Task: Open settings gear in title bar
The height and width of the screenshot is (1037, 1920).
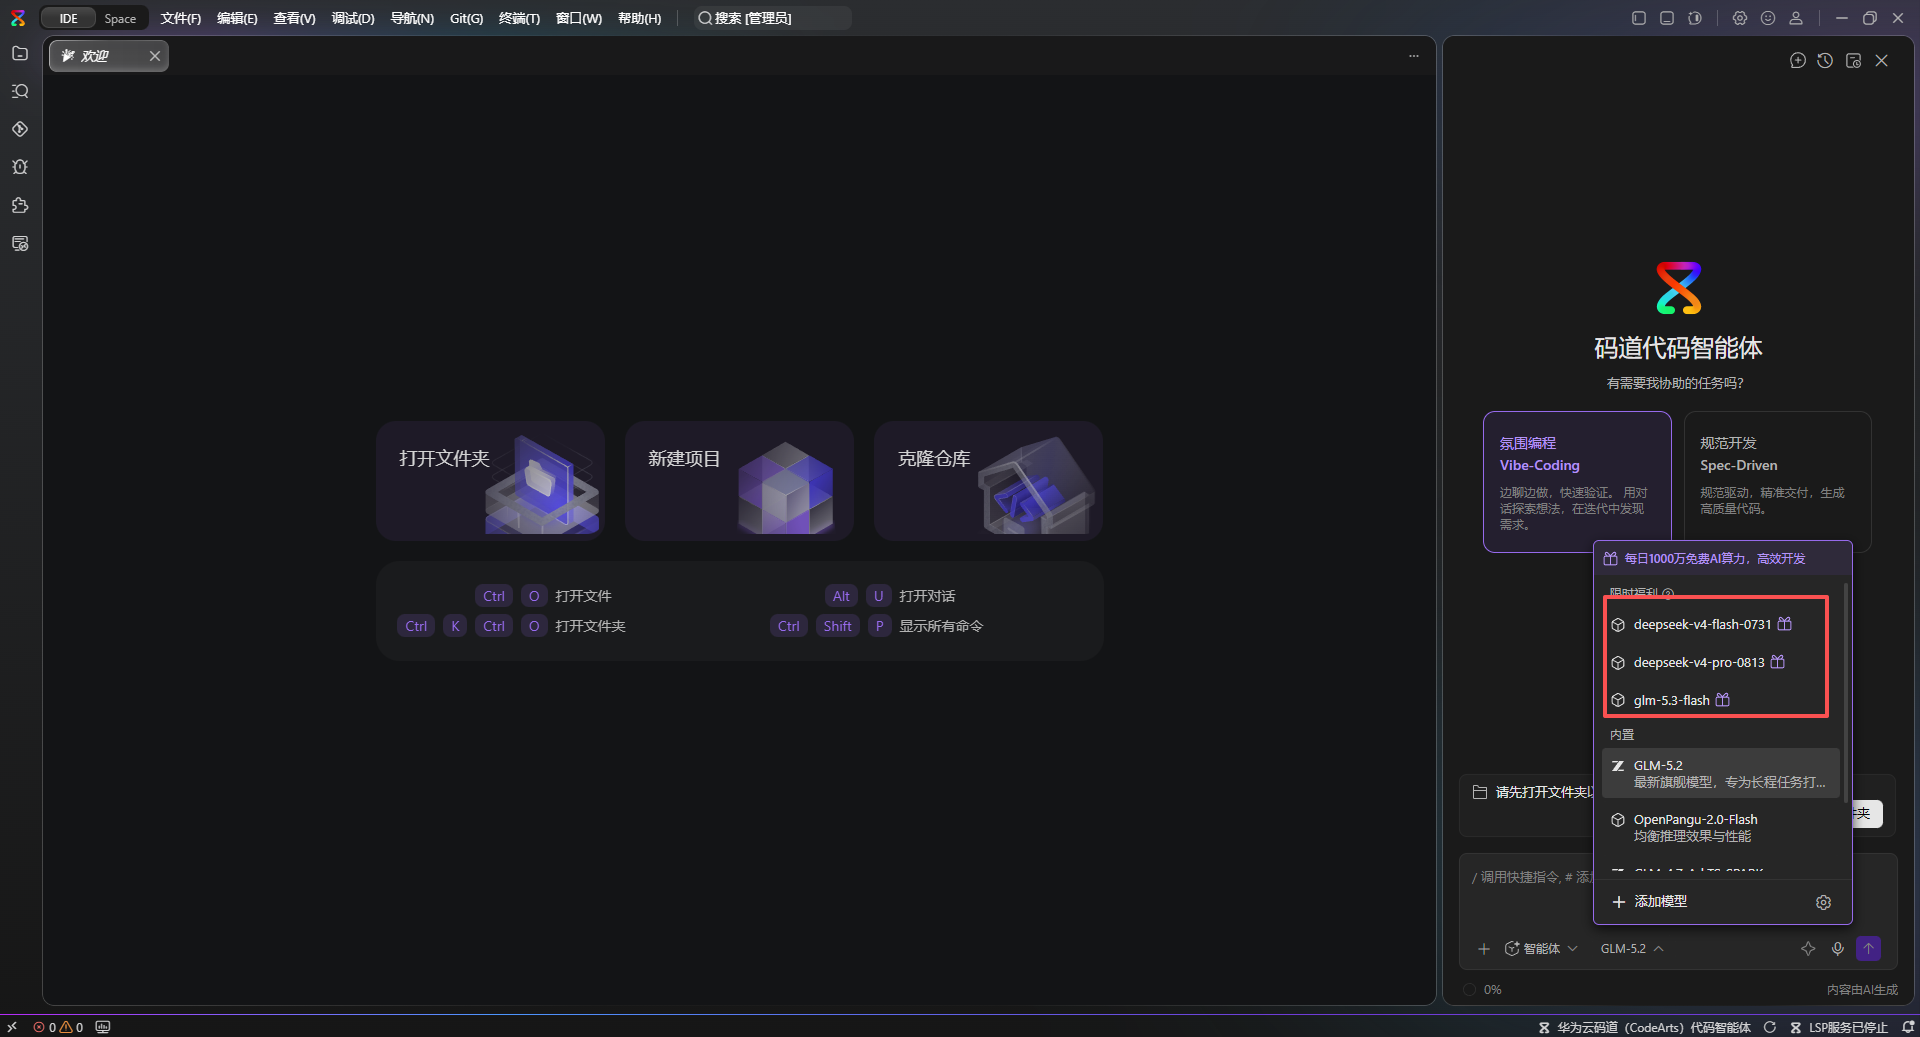Action: coord(1740,18)
